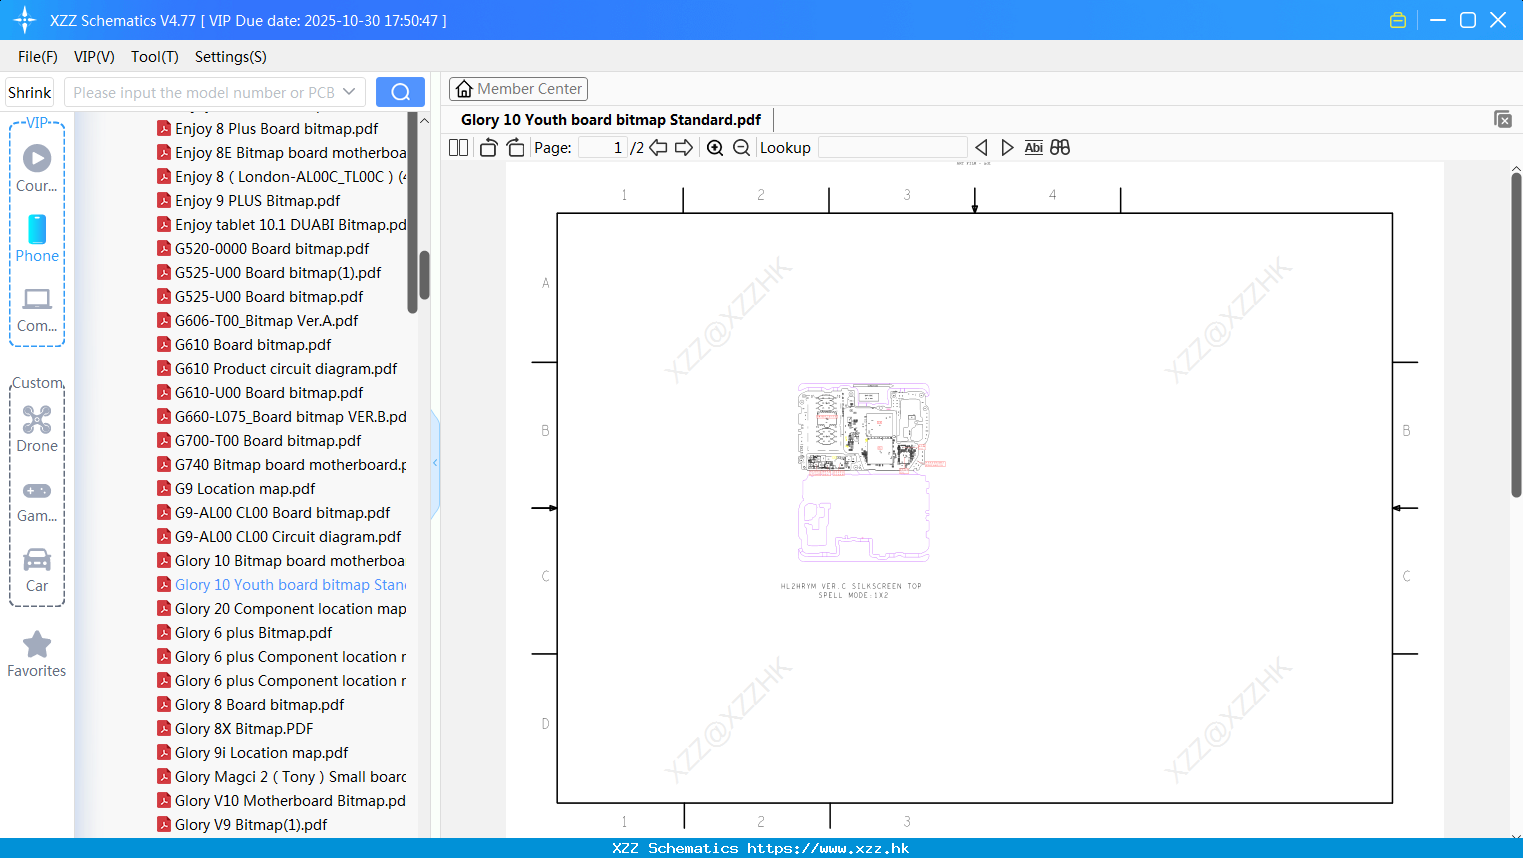The height and width of the screenshot is (858, 1523).
Task: Click the Member Center button
Action: tap(518, 89)
